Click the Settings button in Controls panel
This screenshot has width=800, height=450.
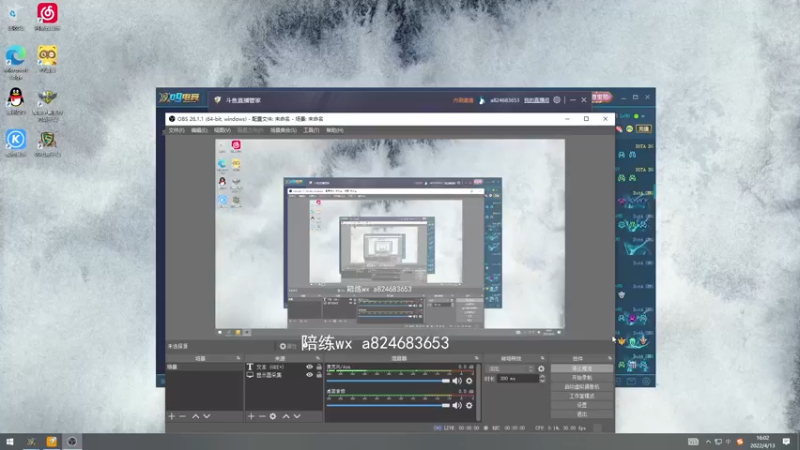[582, 405]
